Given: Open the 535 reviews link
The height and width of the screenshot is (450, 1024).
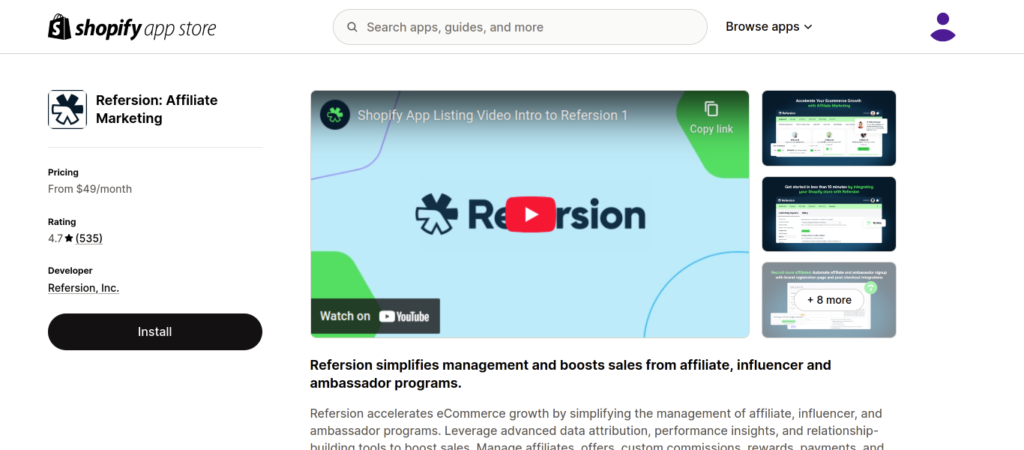Looking at the screenshot, I should pyautogui.click(x=89, y=238).
